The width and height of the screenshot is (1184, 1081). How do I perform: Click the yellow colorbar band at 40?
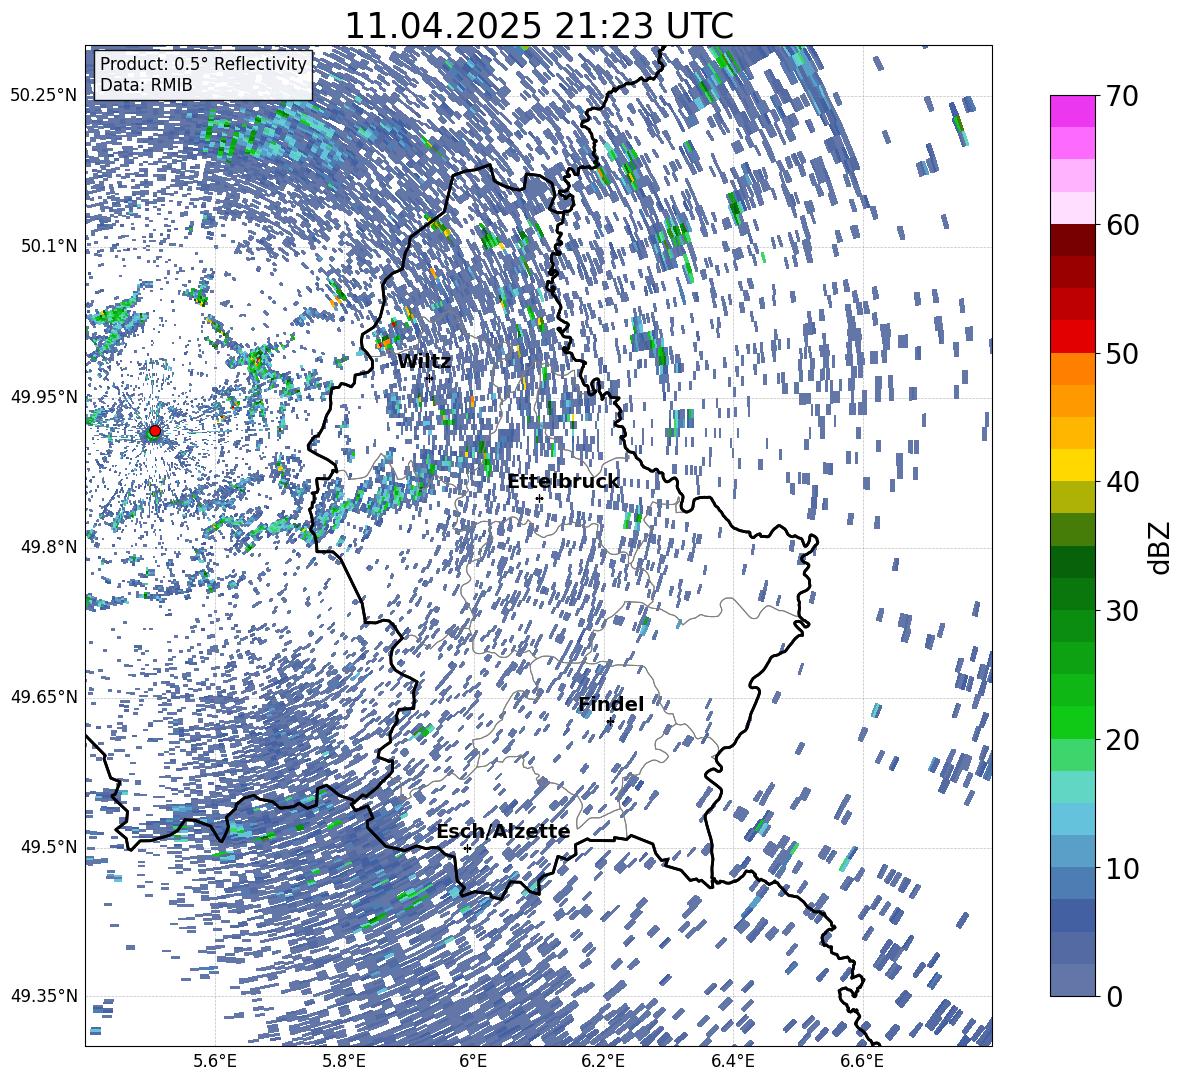click(x=1072, y=465)
